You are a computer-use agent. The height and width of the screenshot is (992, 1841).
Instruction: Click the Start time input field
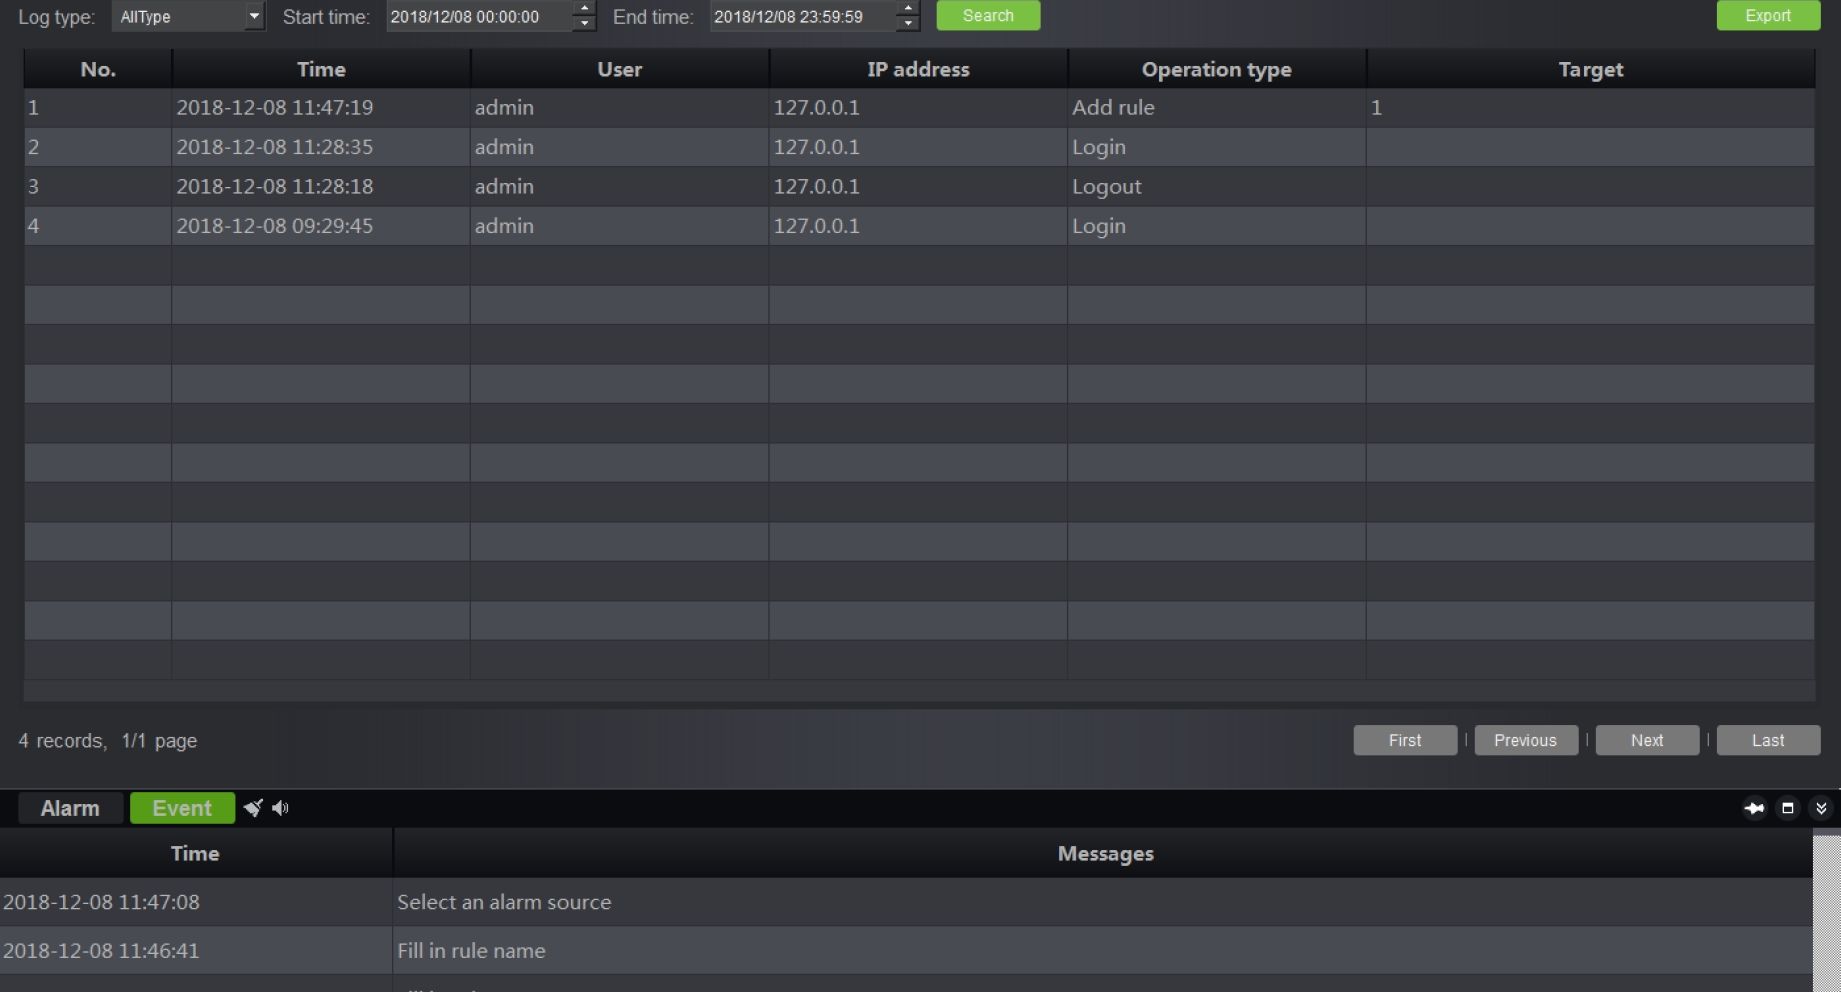477,17
